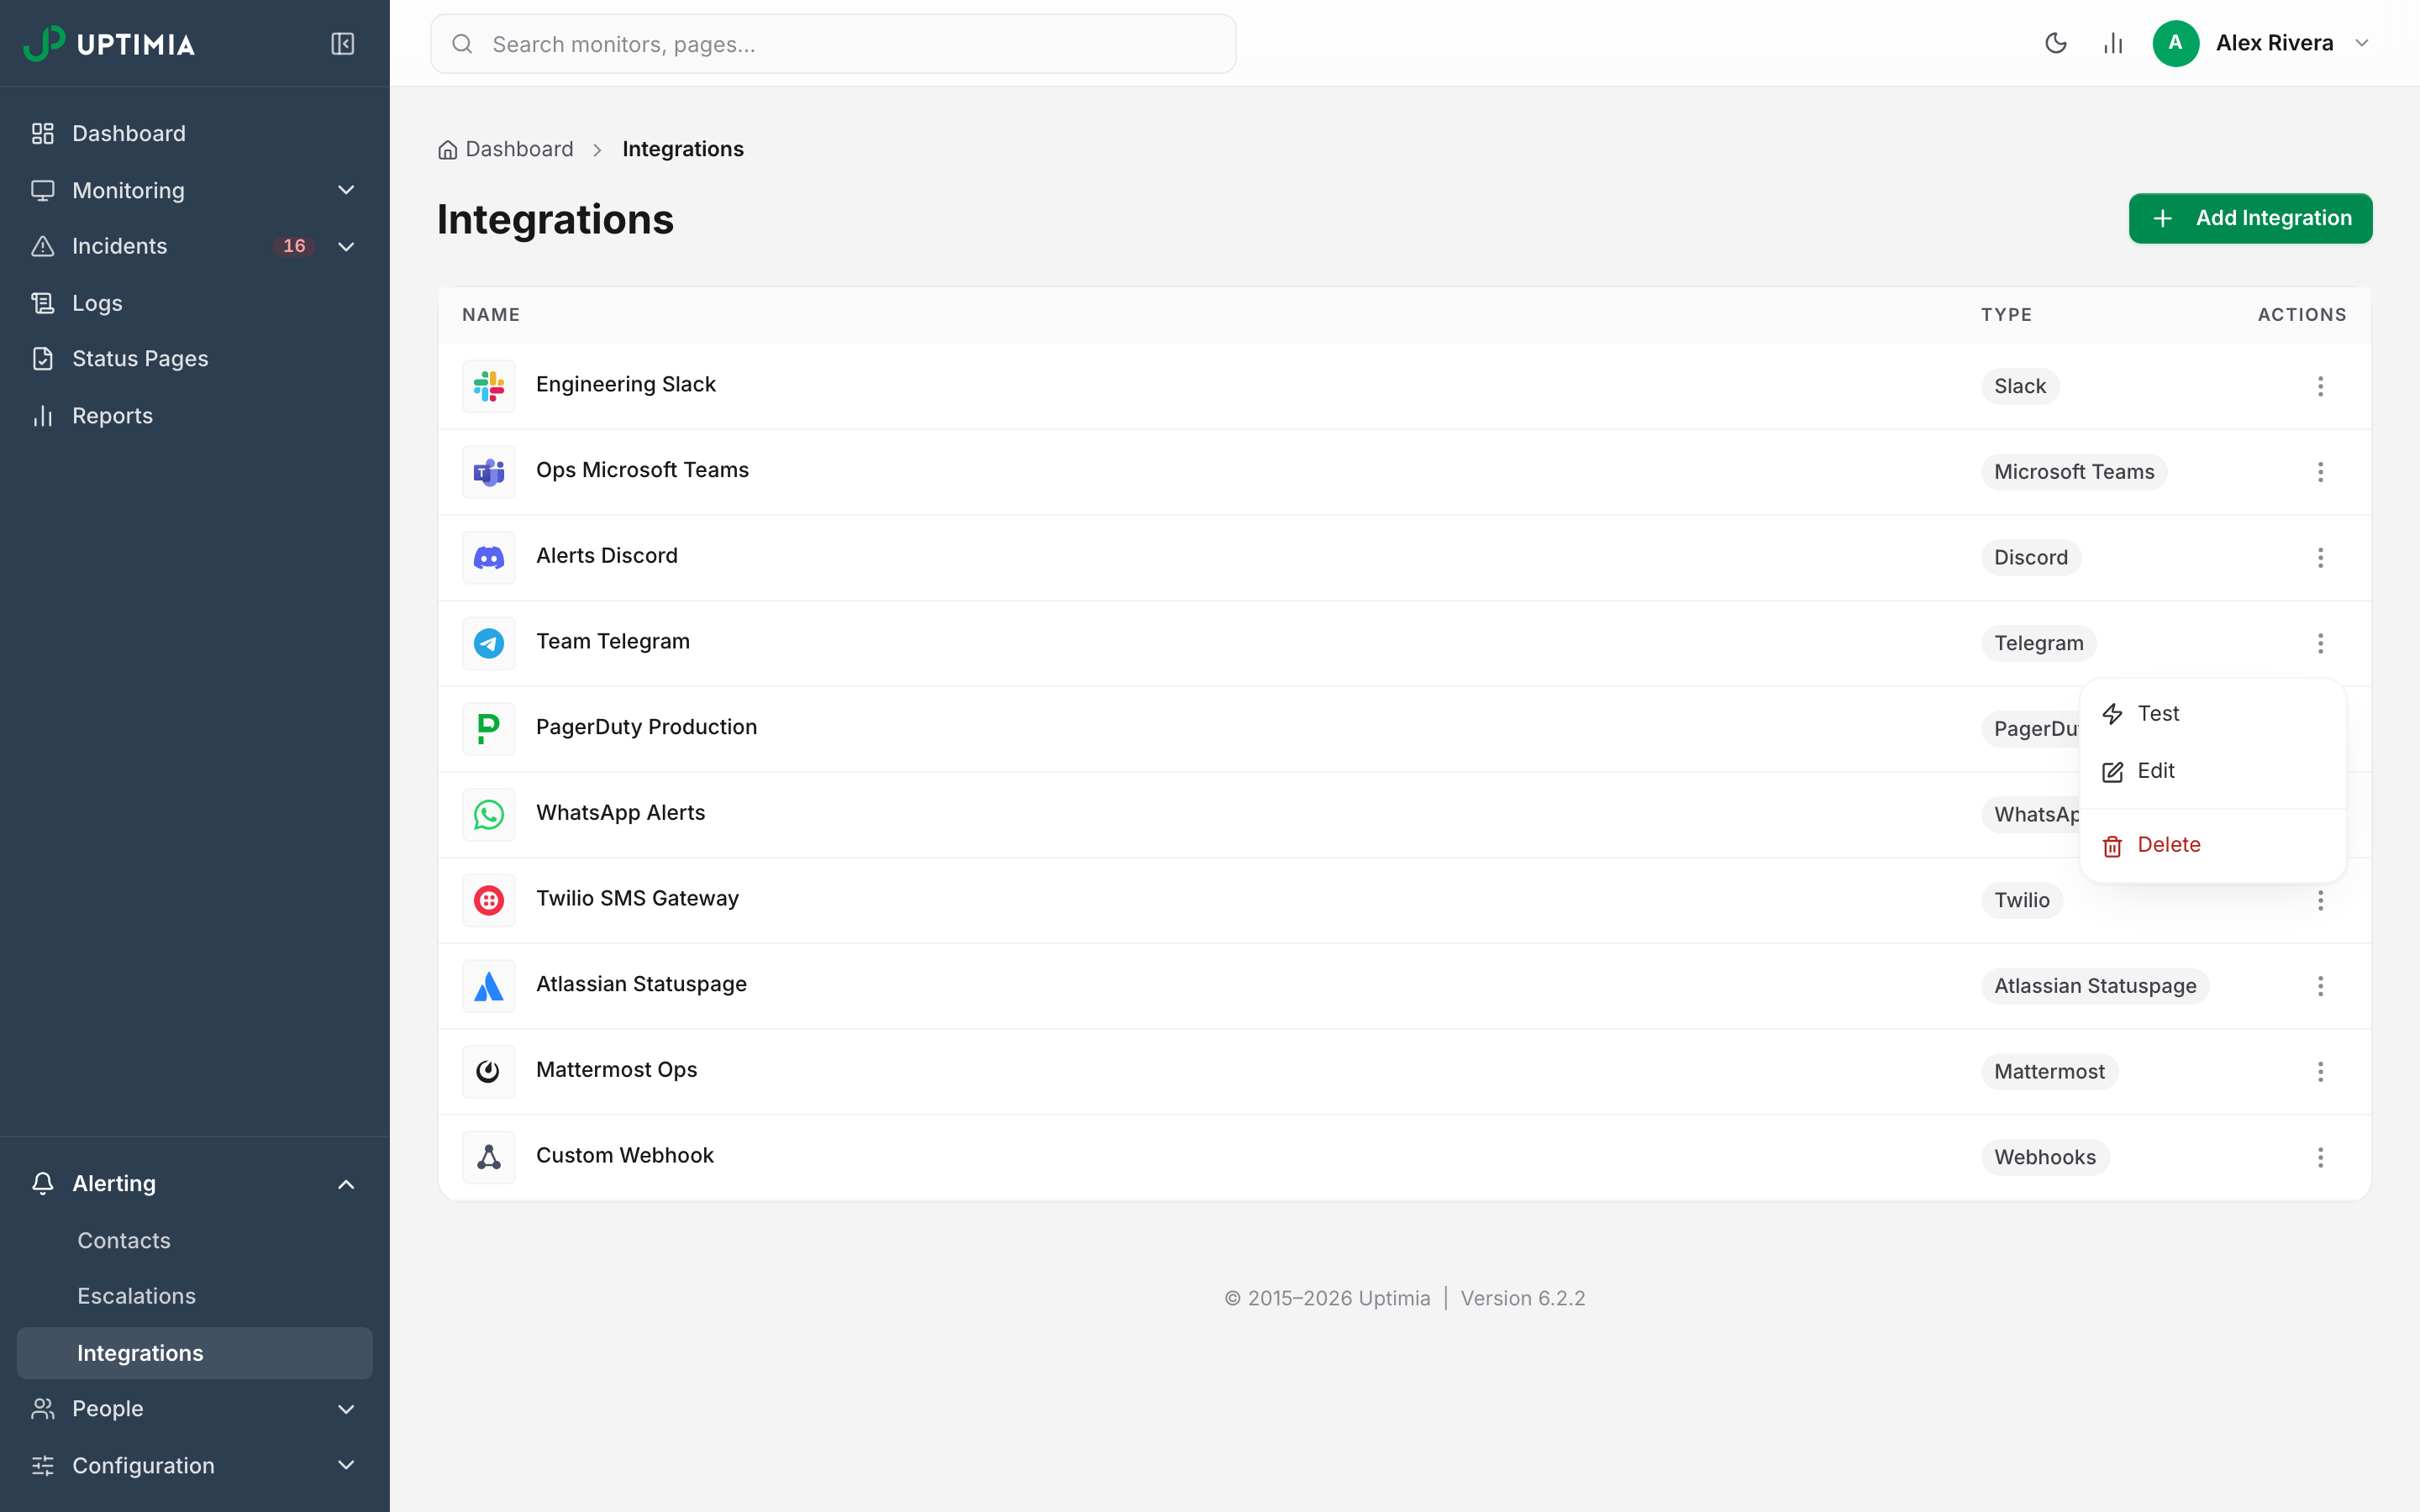Open the Escalations sub-item
The width and height of the screenshot is (2420, 1512).
tap(195, 1296)
